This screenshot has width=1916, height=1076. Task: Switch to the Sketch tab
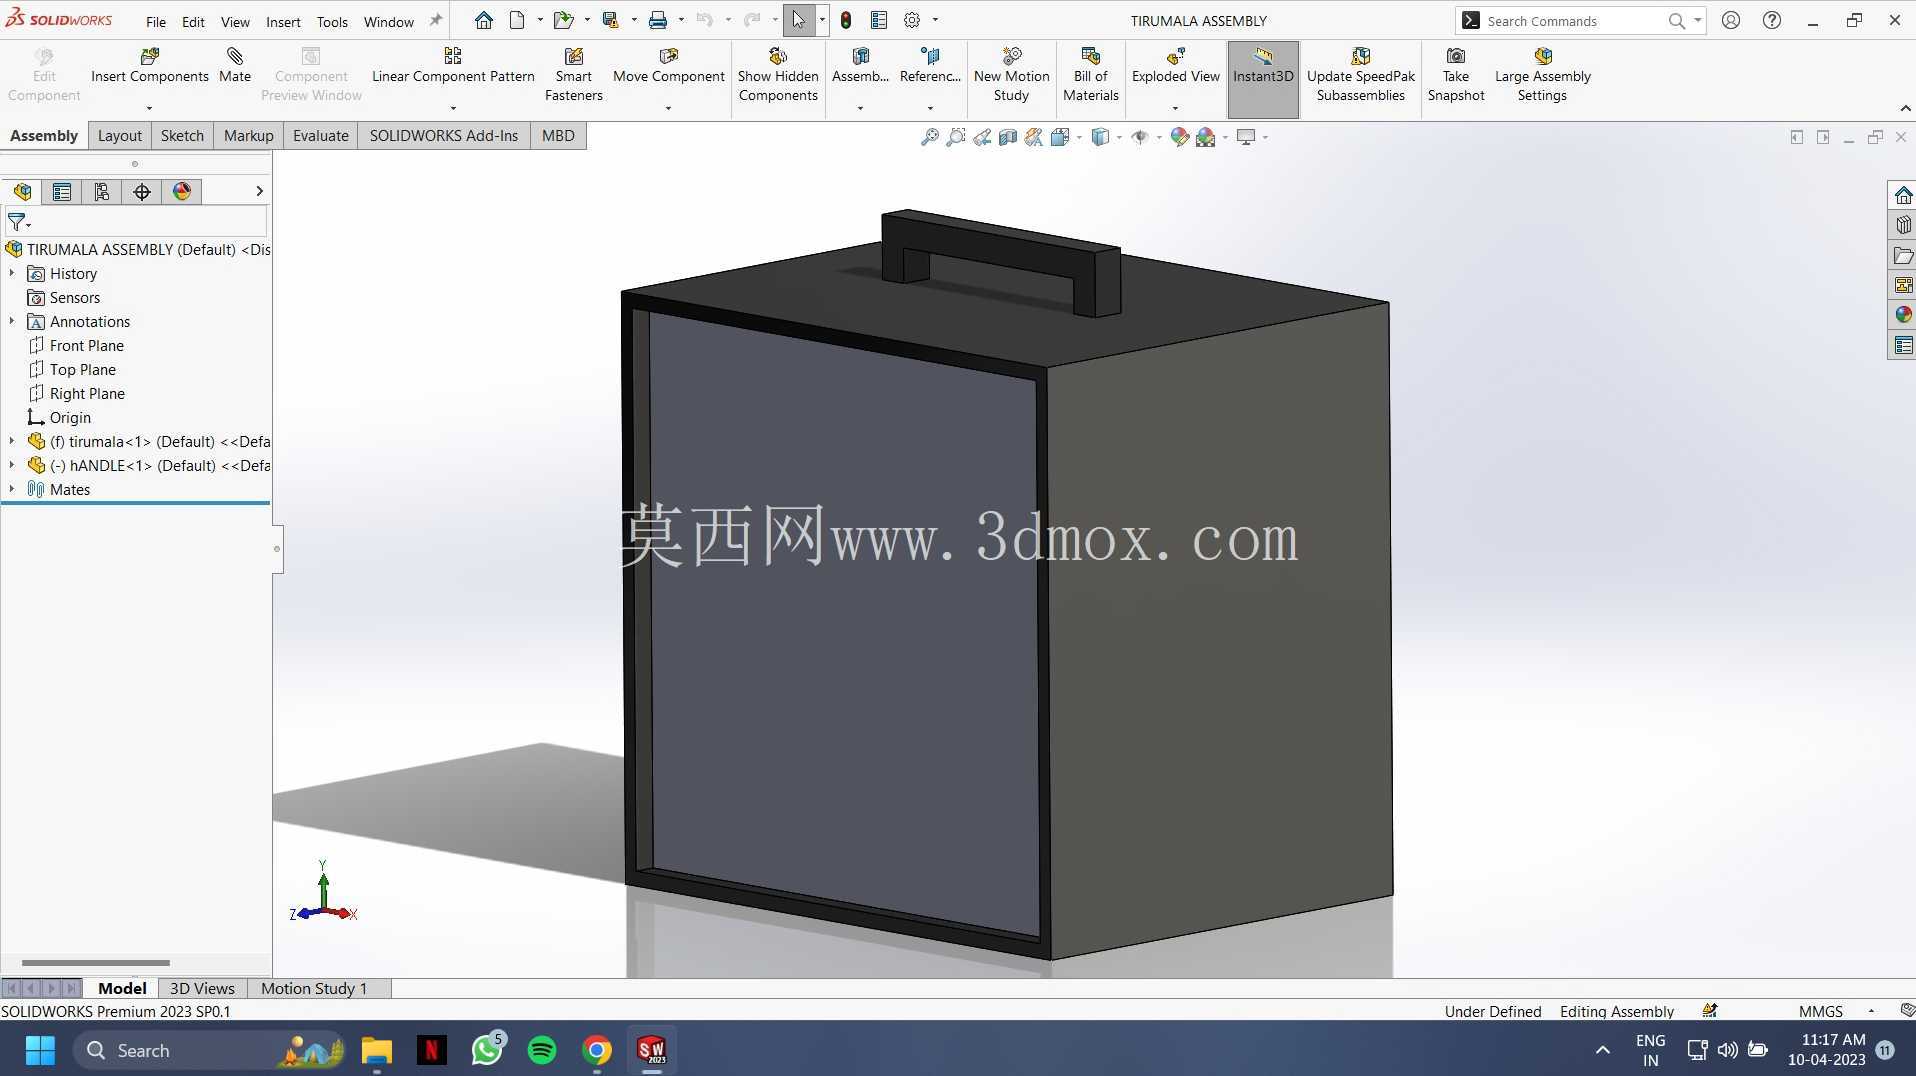(x=182, y=136)
